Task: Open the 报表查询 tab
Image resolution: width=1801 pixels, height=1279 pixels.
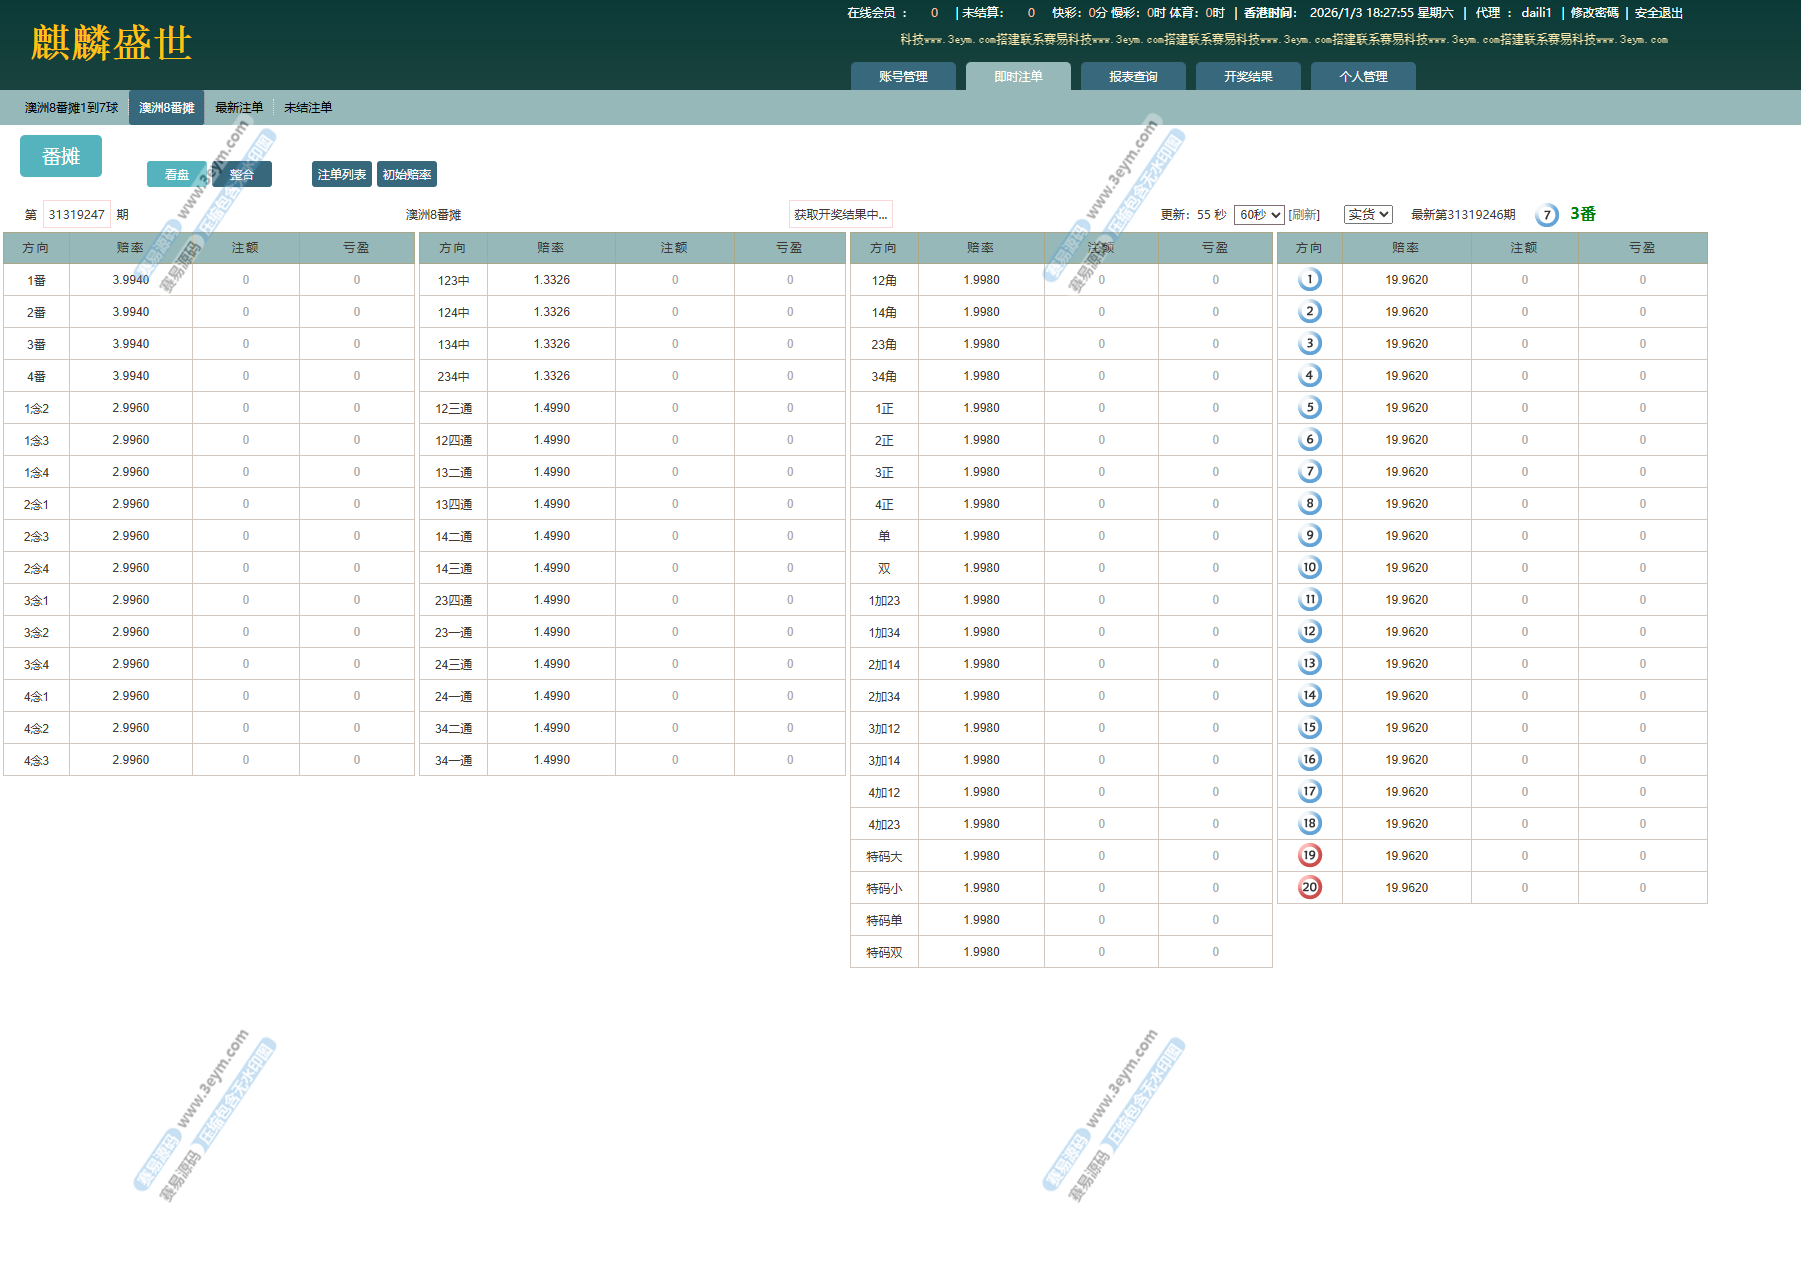Action: click(x=1133, y=77)
